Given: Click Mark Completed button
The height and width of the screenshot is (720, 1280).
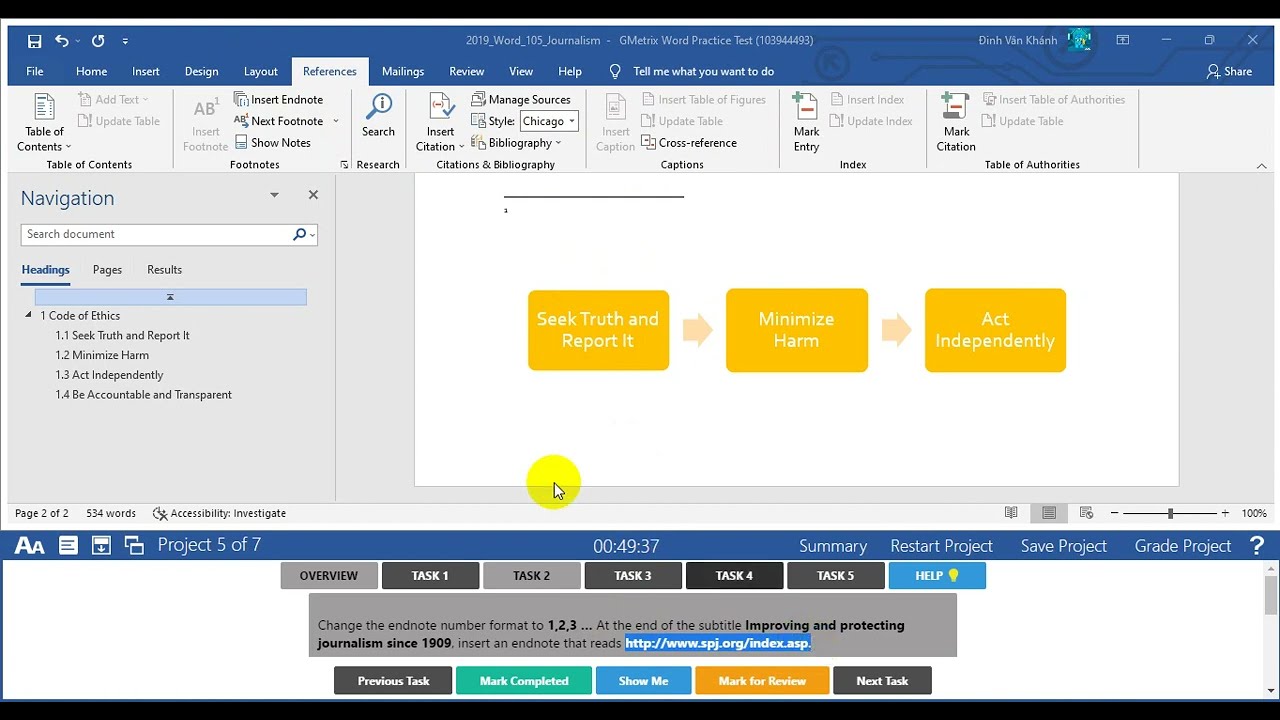Looking at the screenshot, I should [524, 681].
